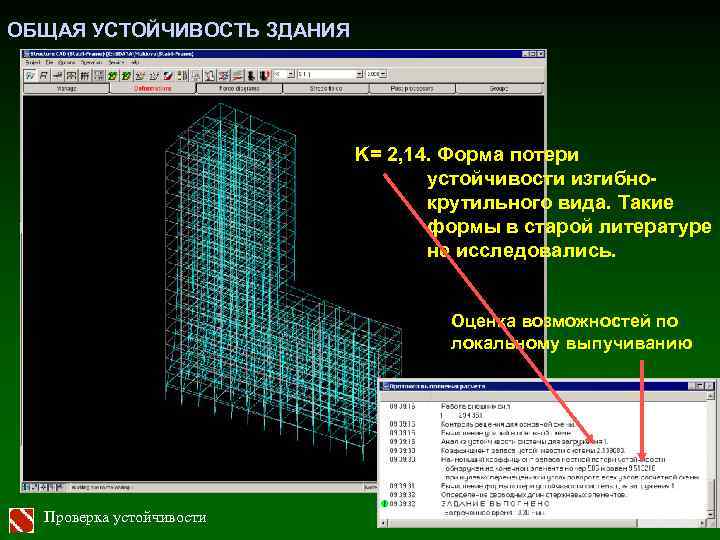This screenshot has height=540, width=720.
Task: Open the Groups tab
Action: pyautogui.click(x=499, y=88)
